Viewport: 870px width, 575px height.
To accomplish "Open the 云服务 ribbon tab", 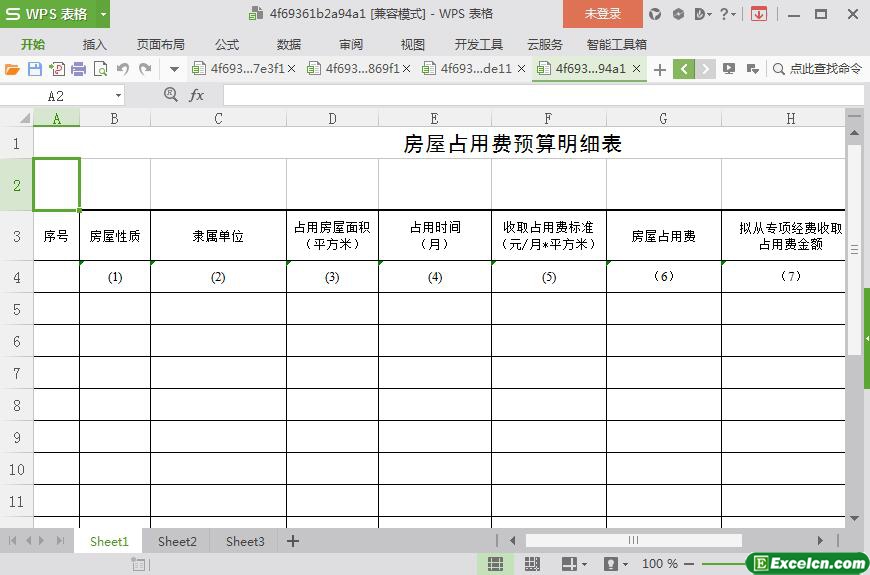I will click(545, 44).
